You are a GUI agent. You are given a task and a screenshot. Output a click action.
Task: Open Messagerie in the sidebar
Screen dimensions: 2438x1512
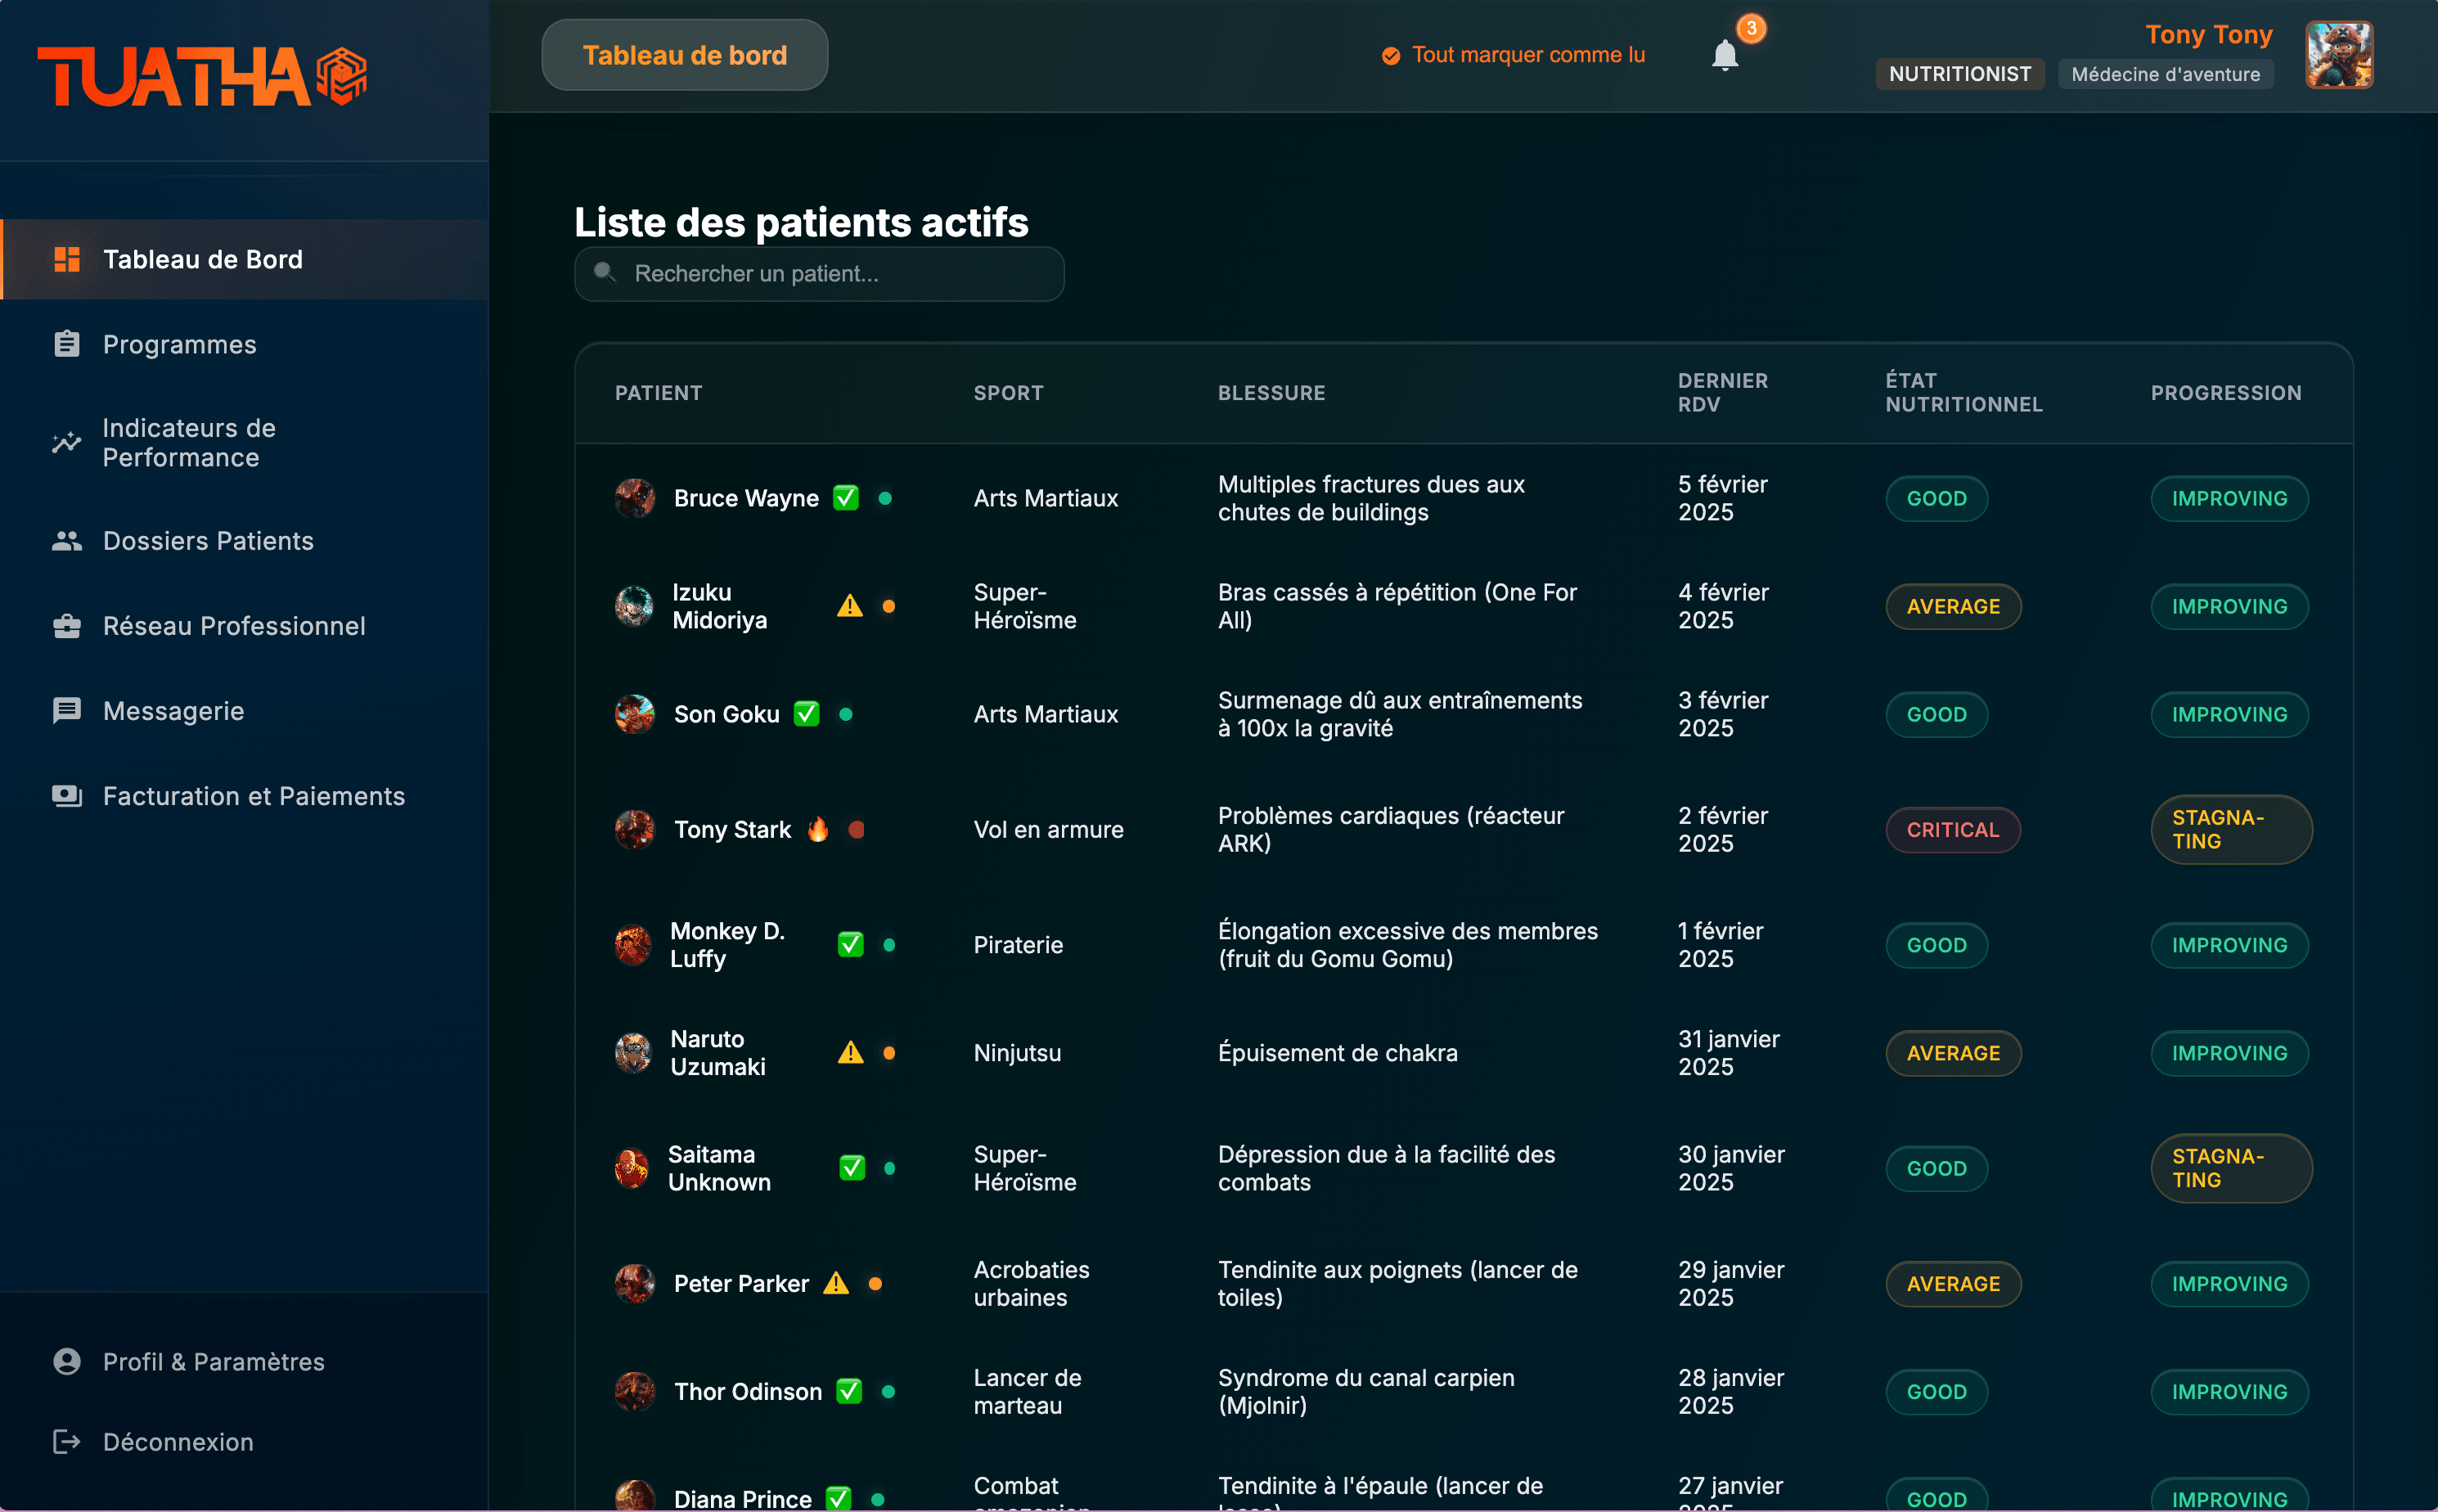[244, 711]
